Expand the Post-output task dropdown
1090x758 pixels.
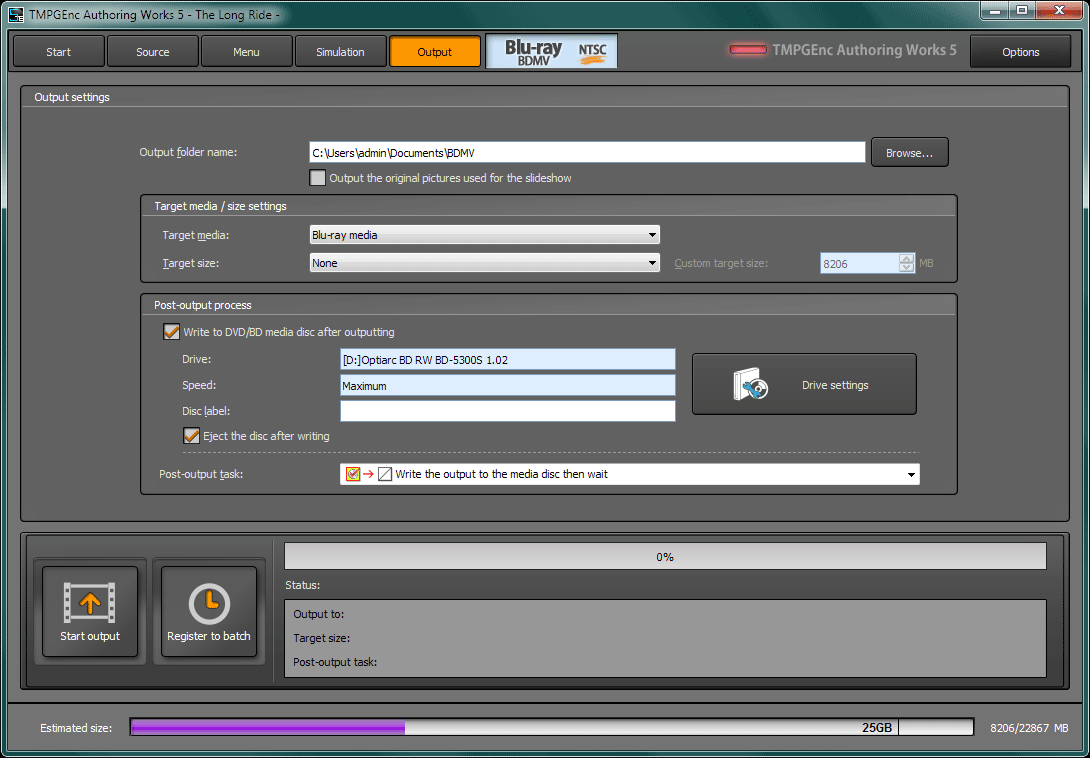[909, 474]
